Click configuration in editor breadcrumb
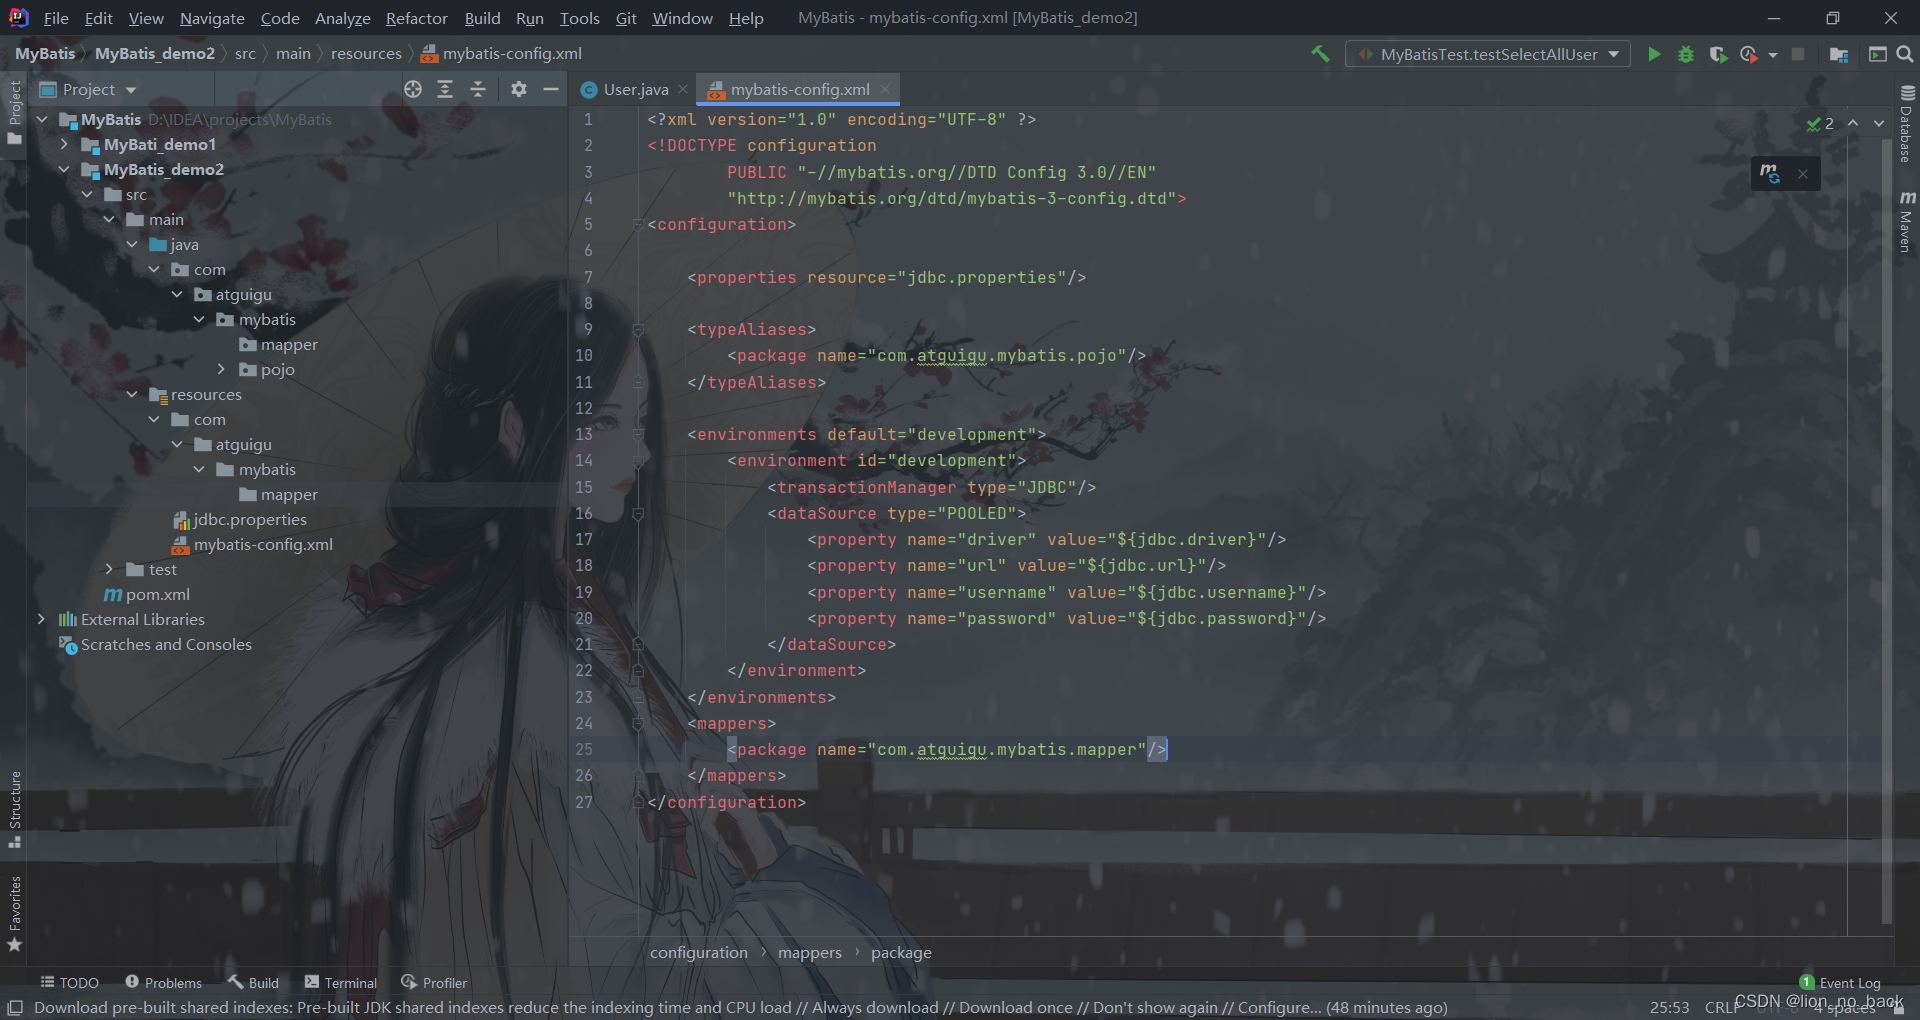The image size is (1920, 1020). (x=699, y=952)
